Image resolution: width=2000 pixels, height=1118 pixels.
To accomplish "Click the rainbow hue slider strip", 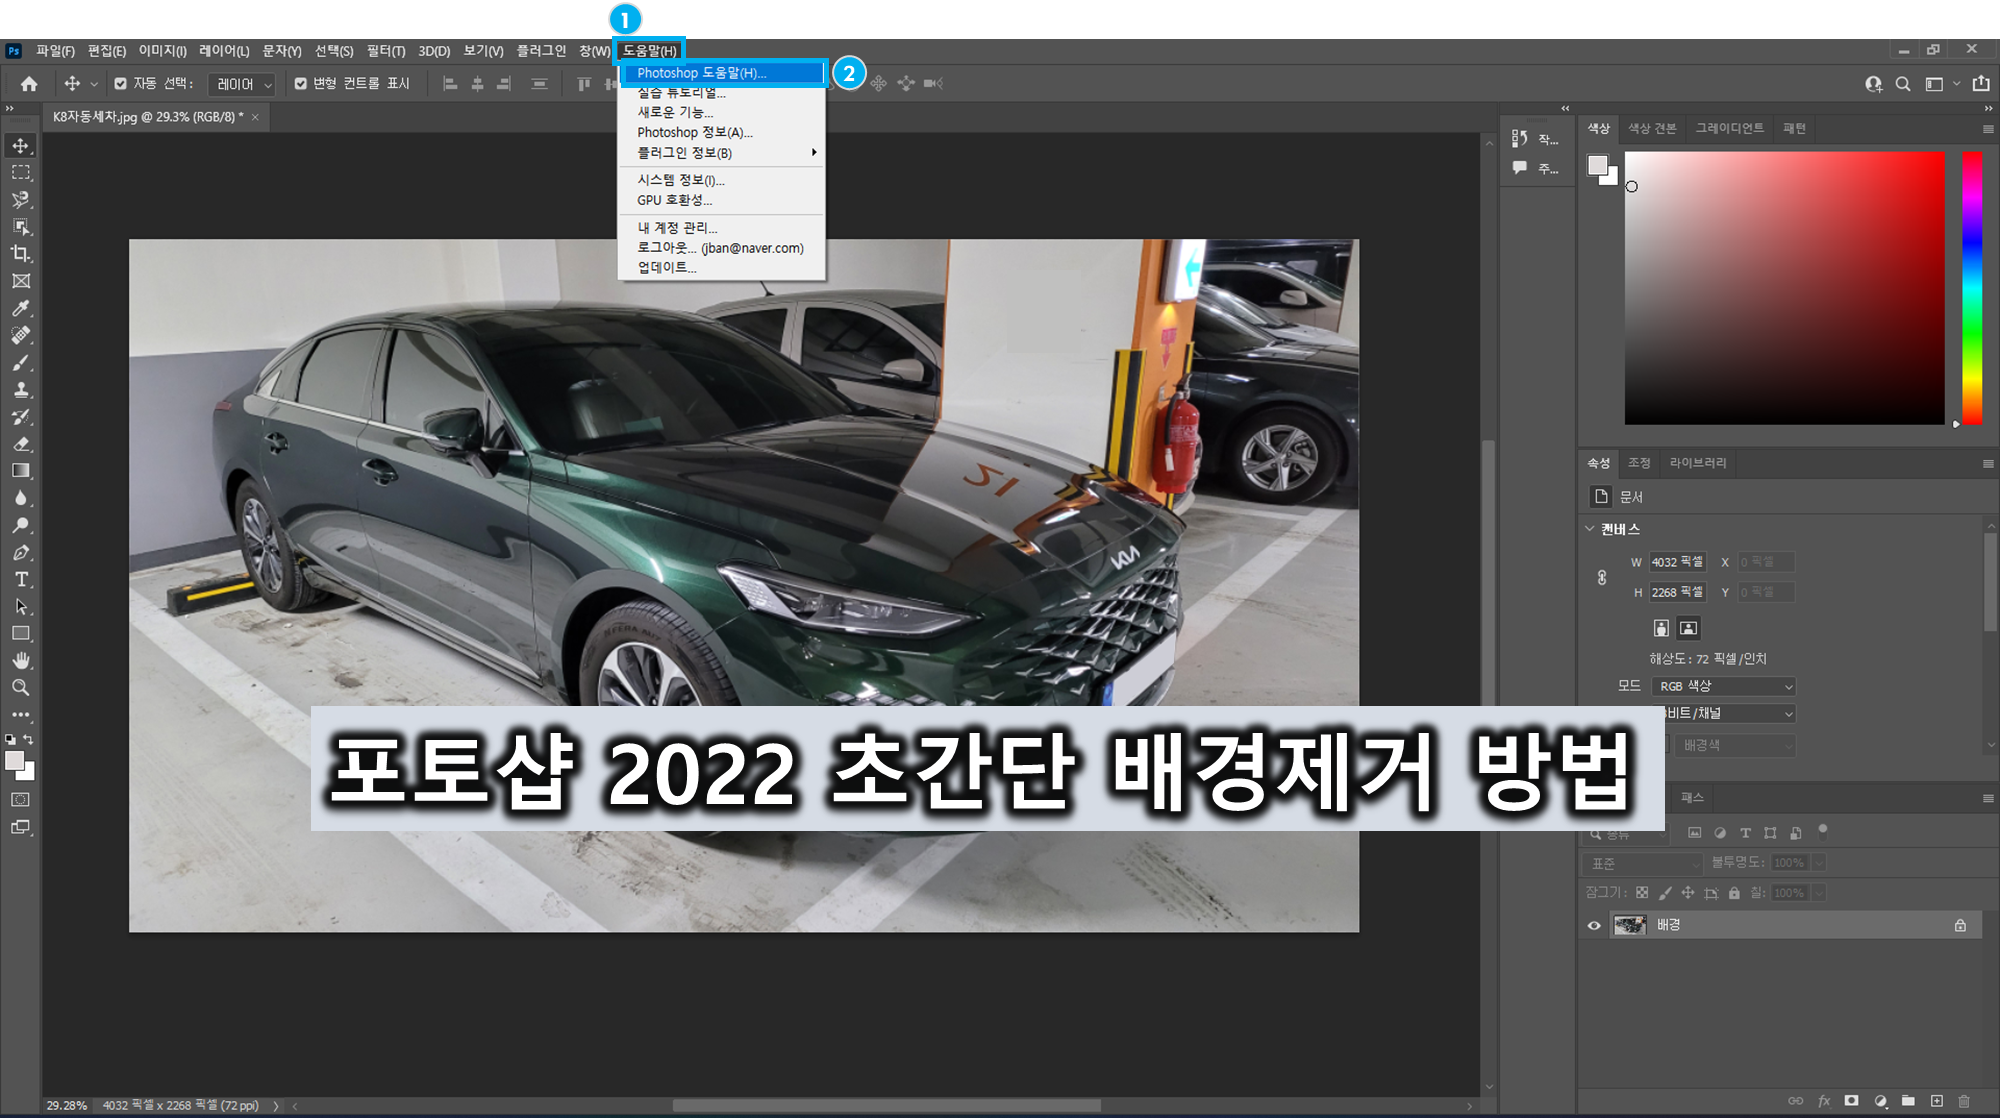I will click(1971, 288).
